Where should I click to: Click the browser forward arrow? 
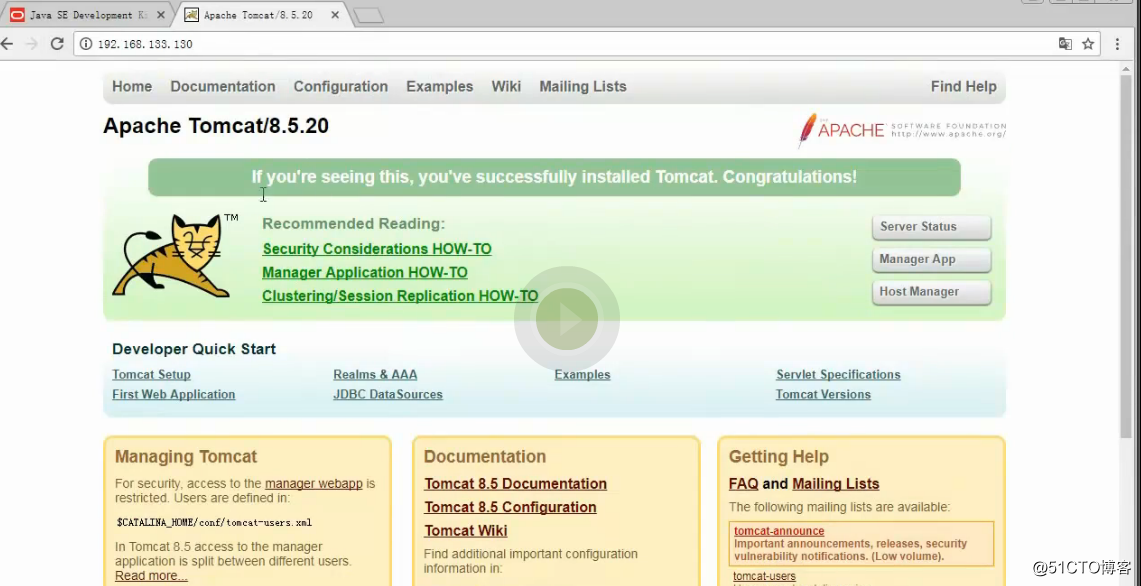31,44
